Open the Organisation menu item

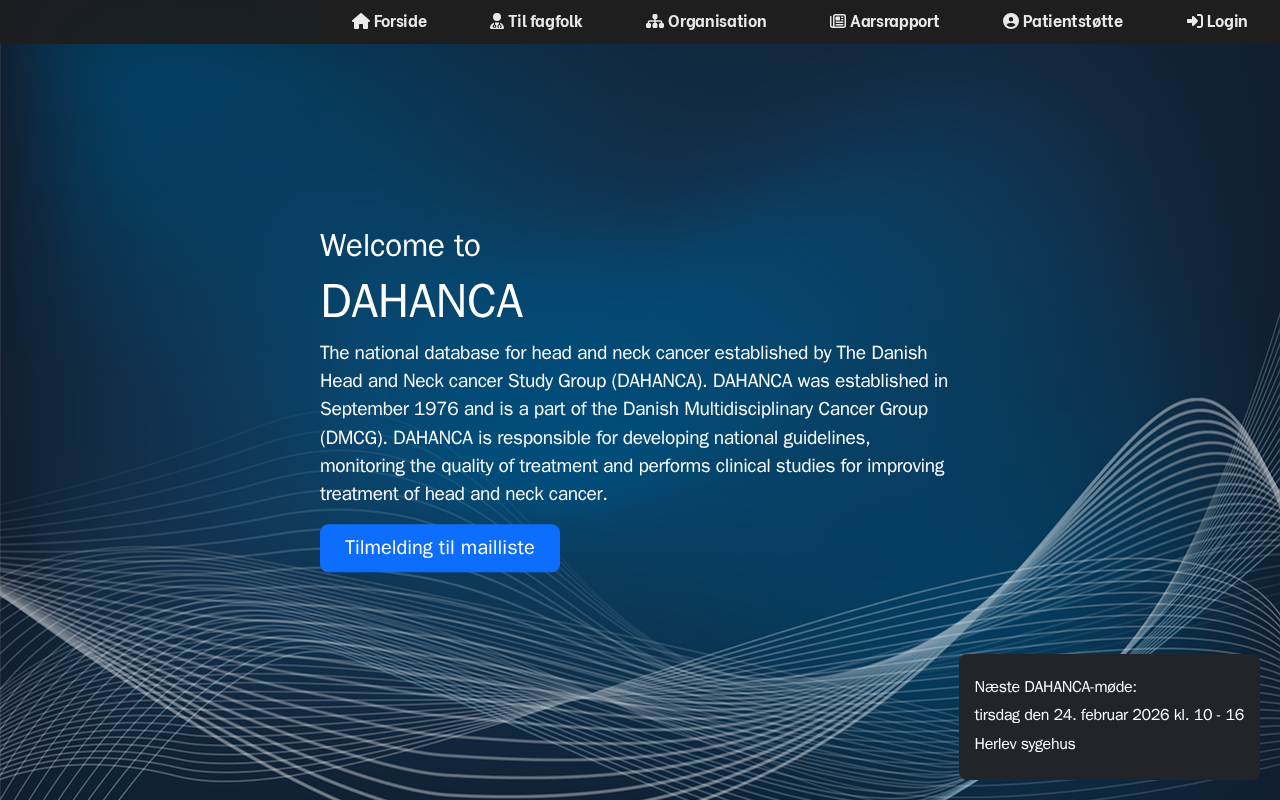(x=706, y=22)
